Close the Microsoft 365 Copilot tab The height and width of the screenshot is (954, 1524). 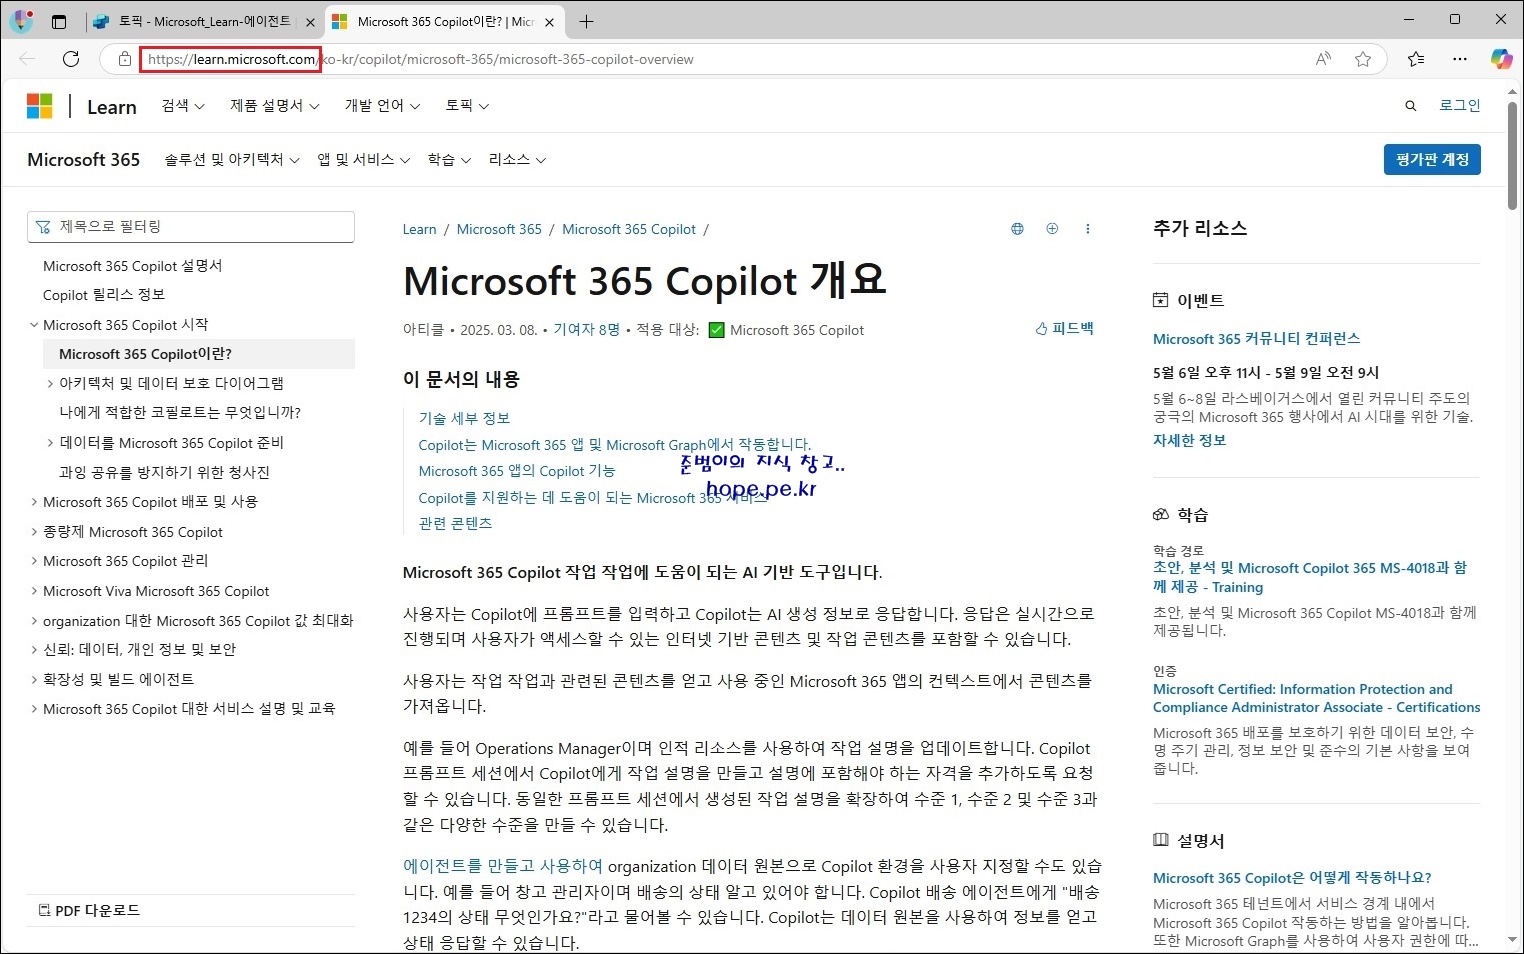click(549, 22)
